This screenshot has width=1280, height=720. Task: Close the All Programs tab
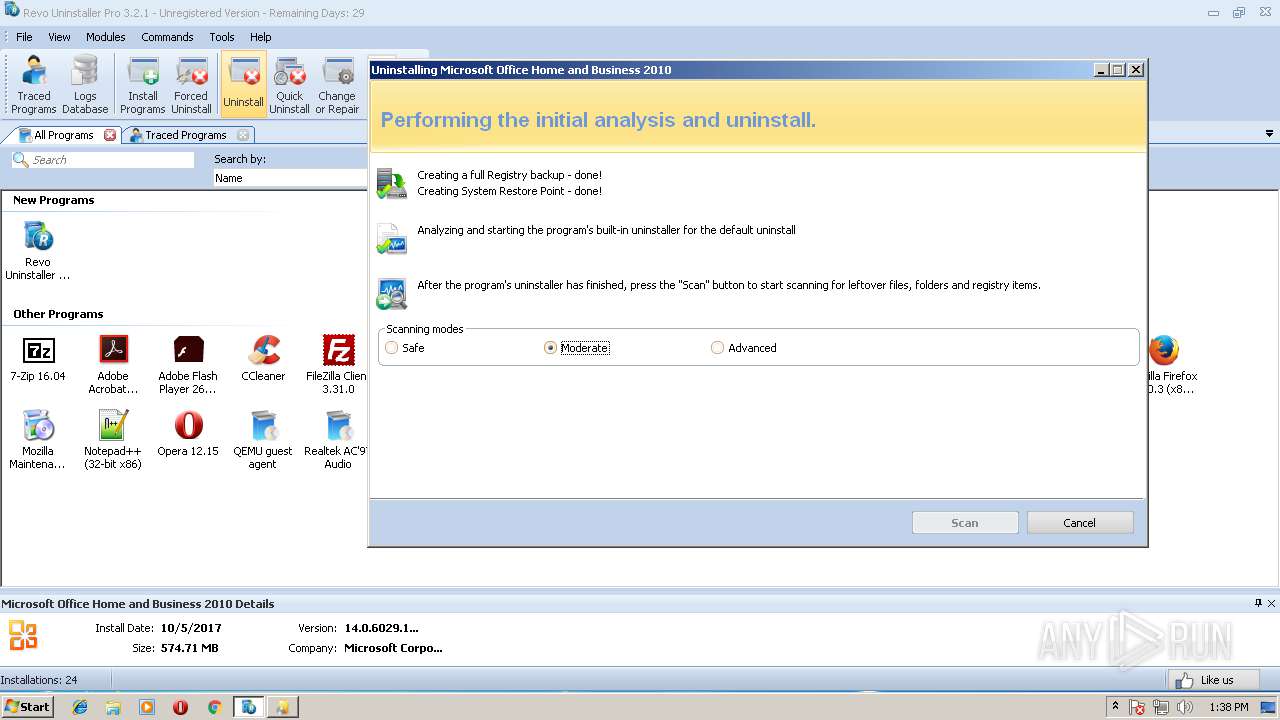coord(110,135)
